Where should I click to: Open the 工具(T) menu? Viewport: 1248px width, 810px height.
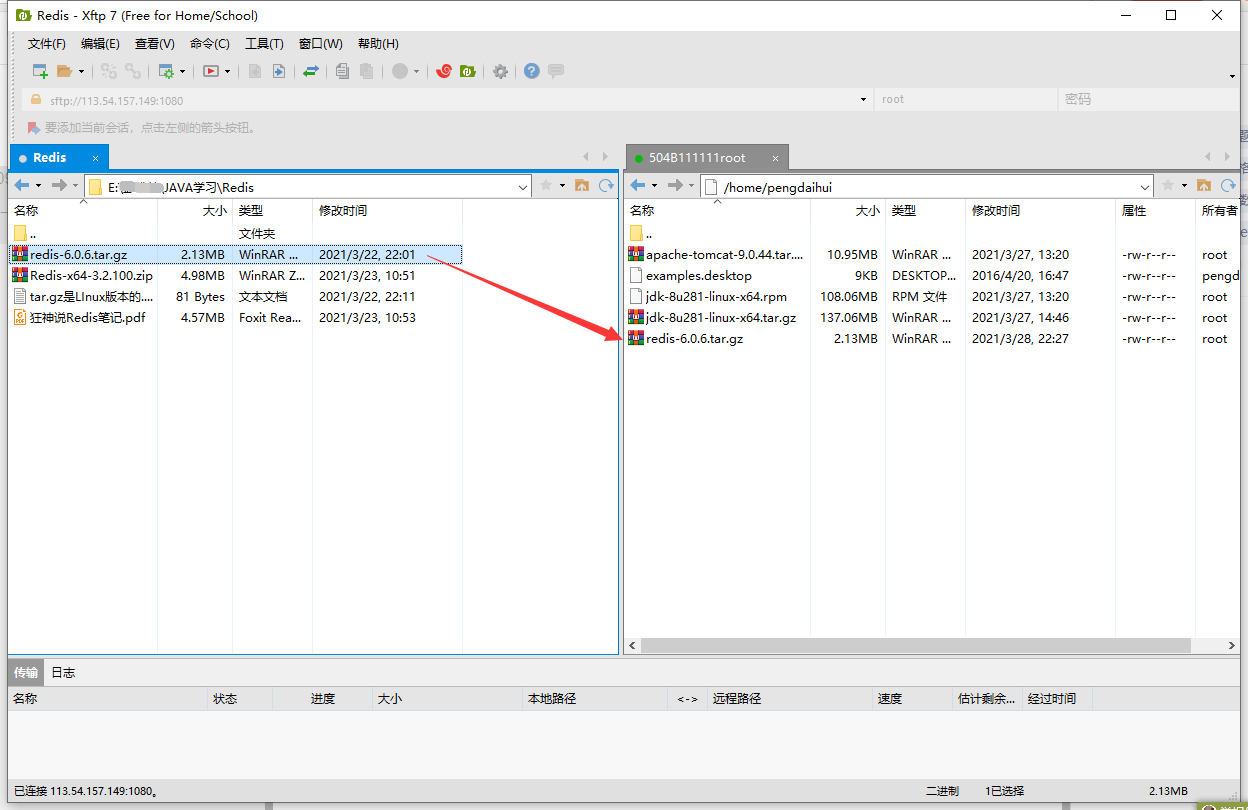[x=264, y=44]
